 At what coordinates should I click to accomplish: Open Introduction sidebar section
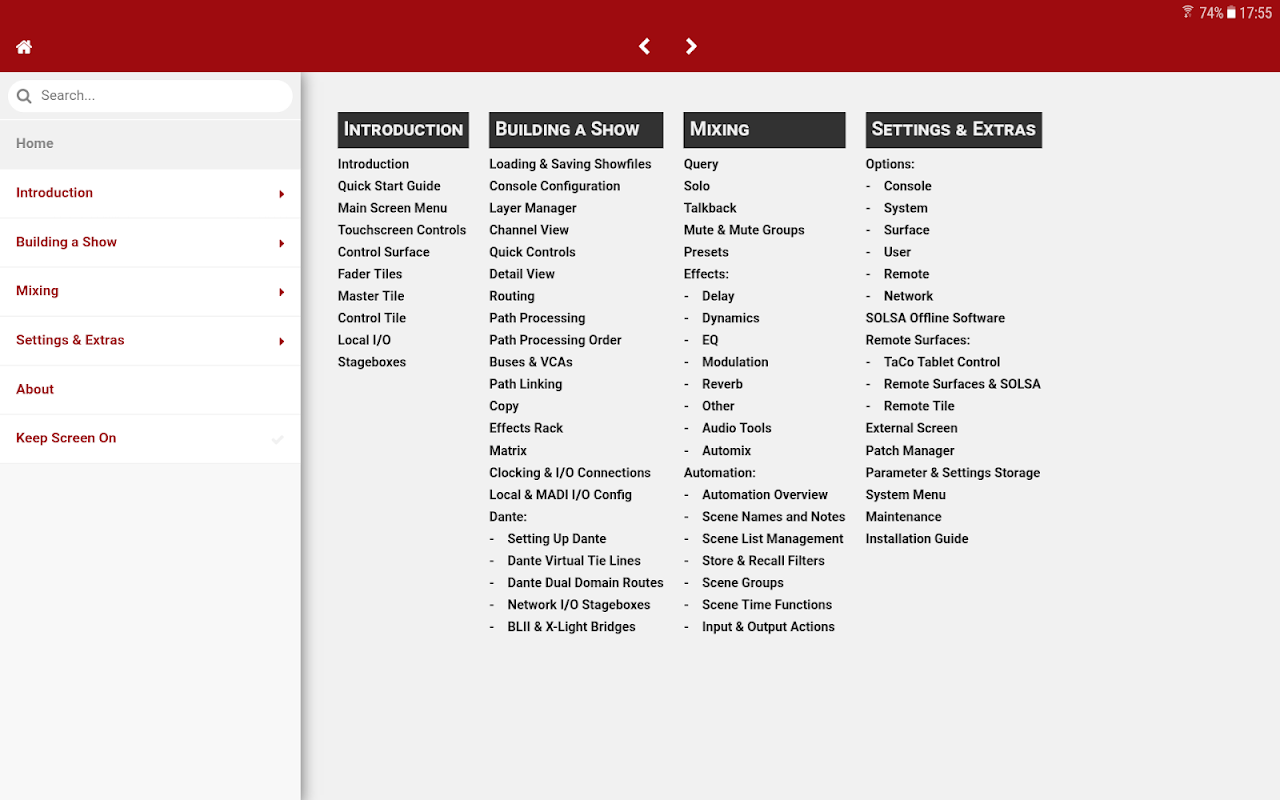(x=150, y=193)
